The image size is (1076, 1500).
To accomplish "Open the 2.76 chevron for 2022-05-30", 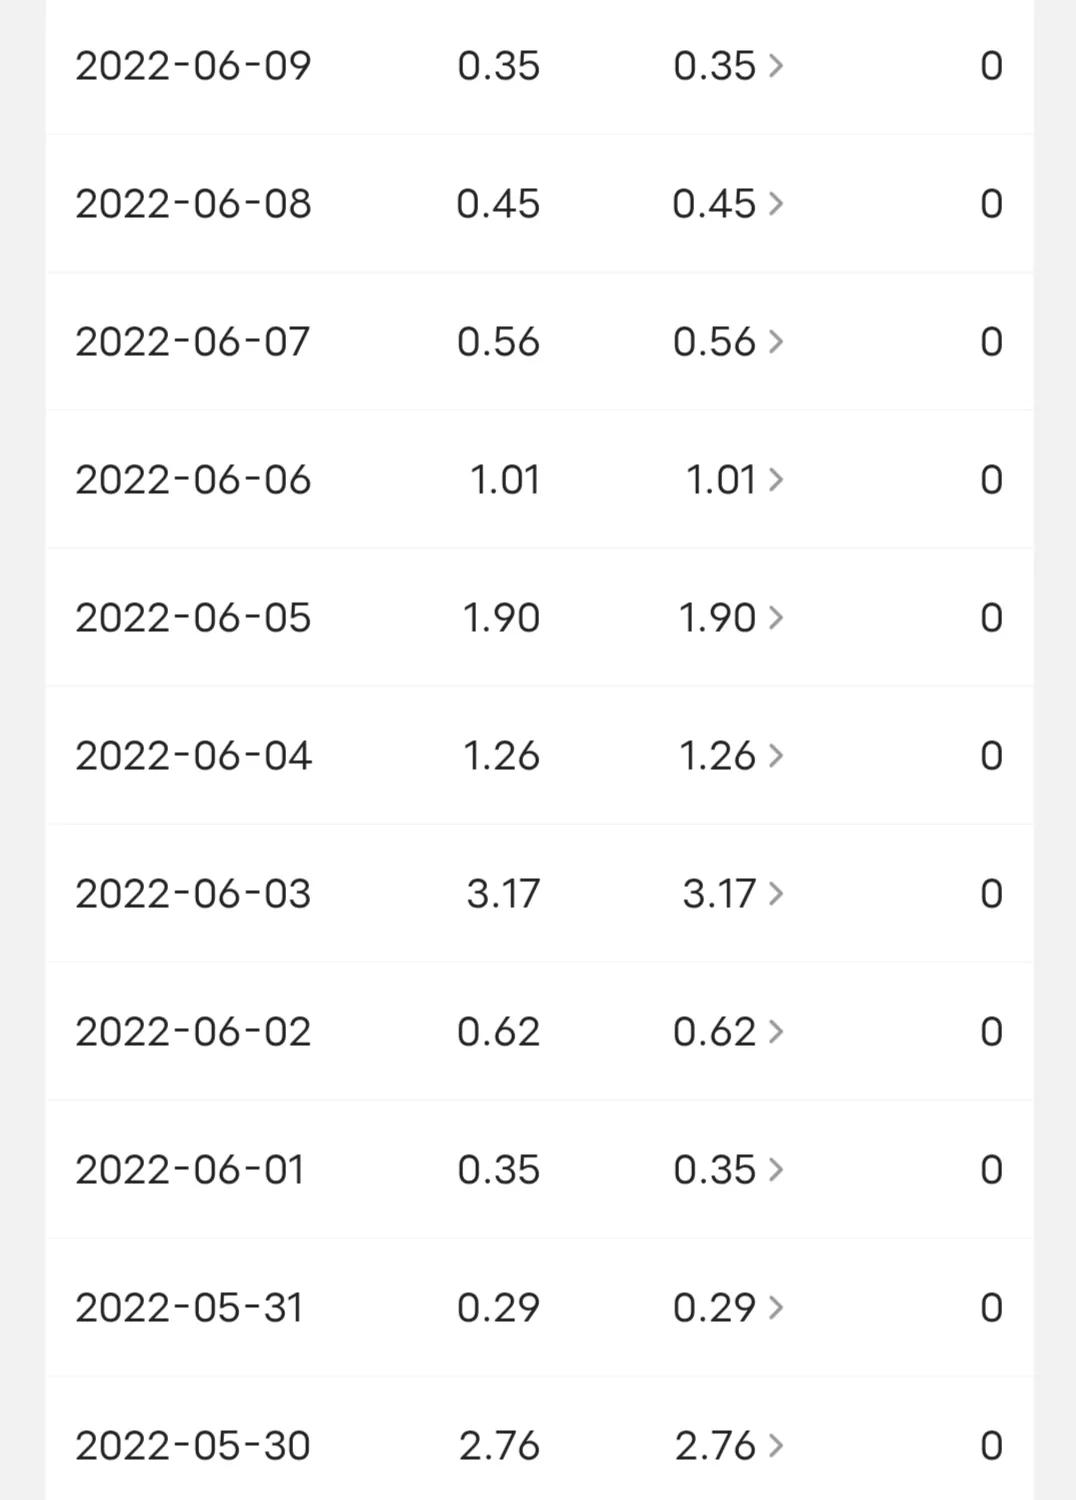I will pos(776,1446).
